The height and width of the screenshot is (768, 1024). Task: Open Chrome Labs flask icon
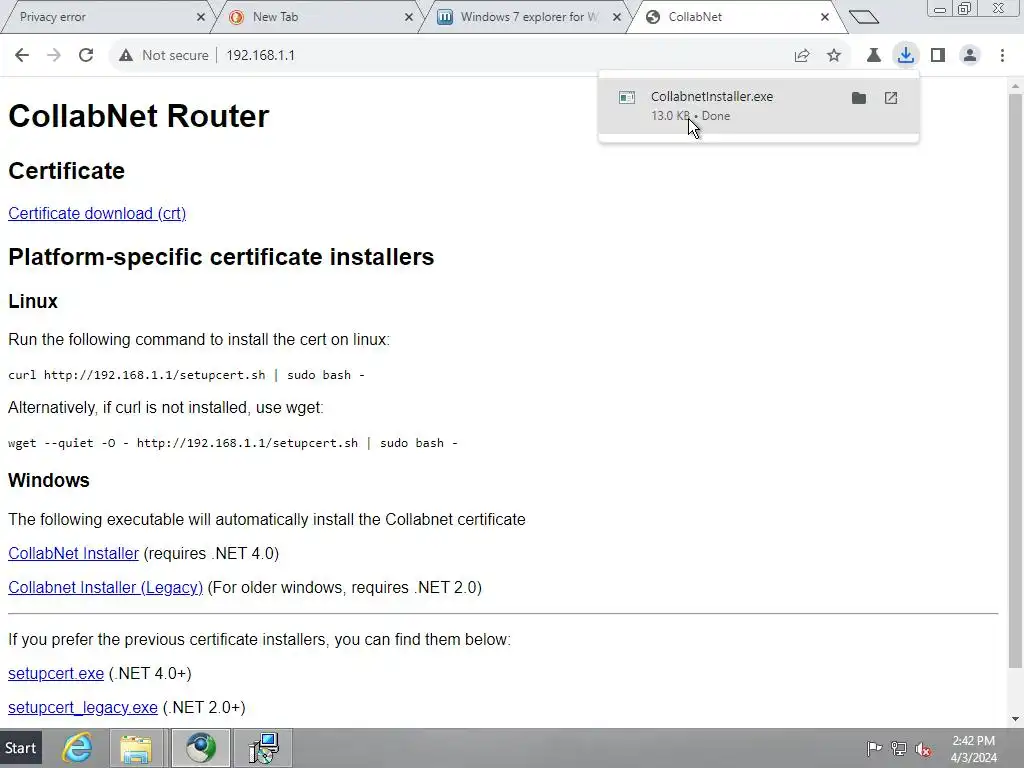click(873, 56)
